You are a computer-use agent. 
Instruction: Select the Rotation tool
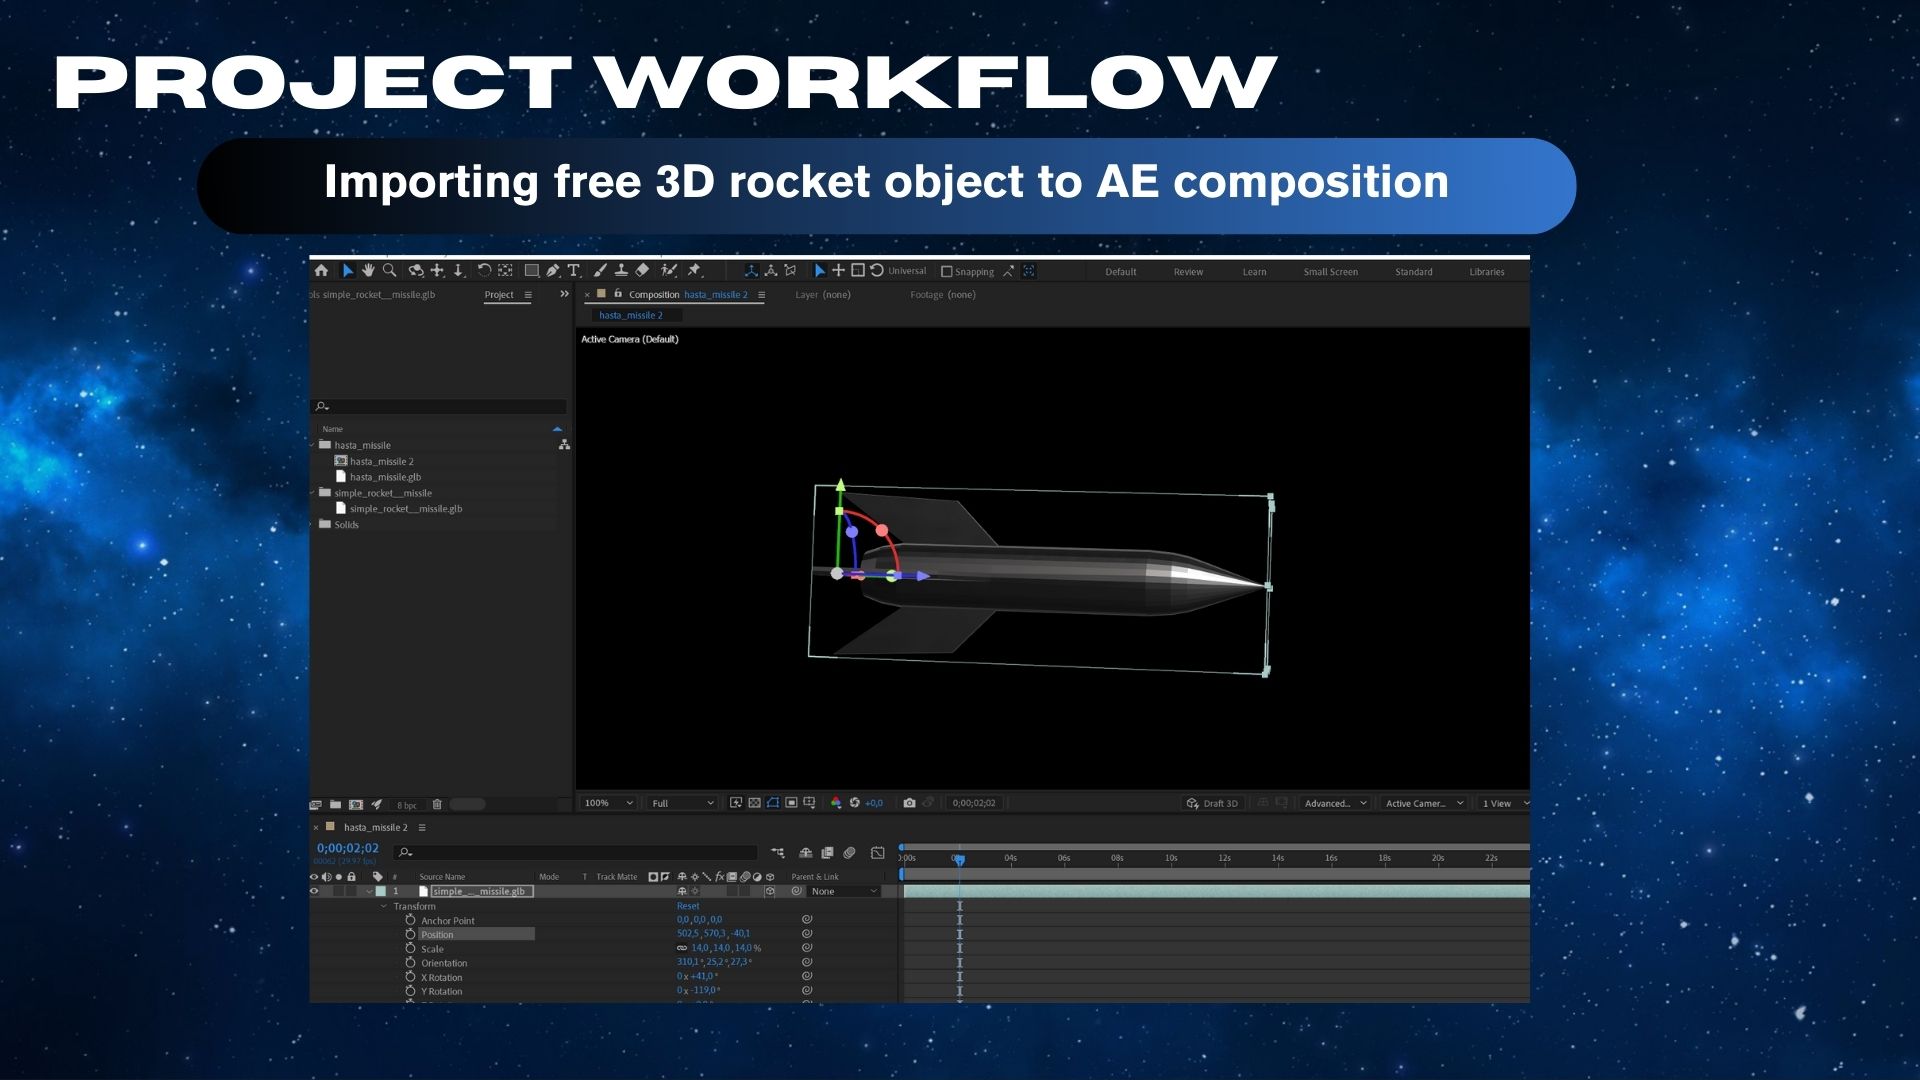484,270
